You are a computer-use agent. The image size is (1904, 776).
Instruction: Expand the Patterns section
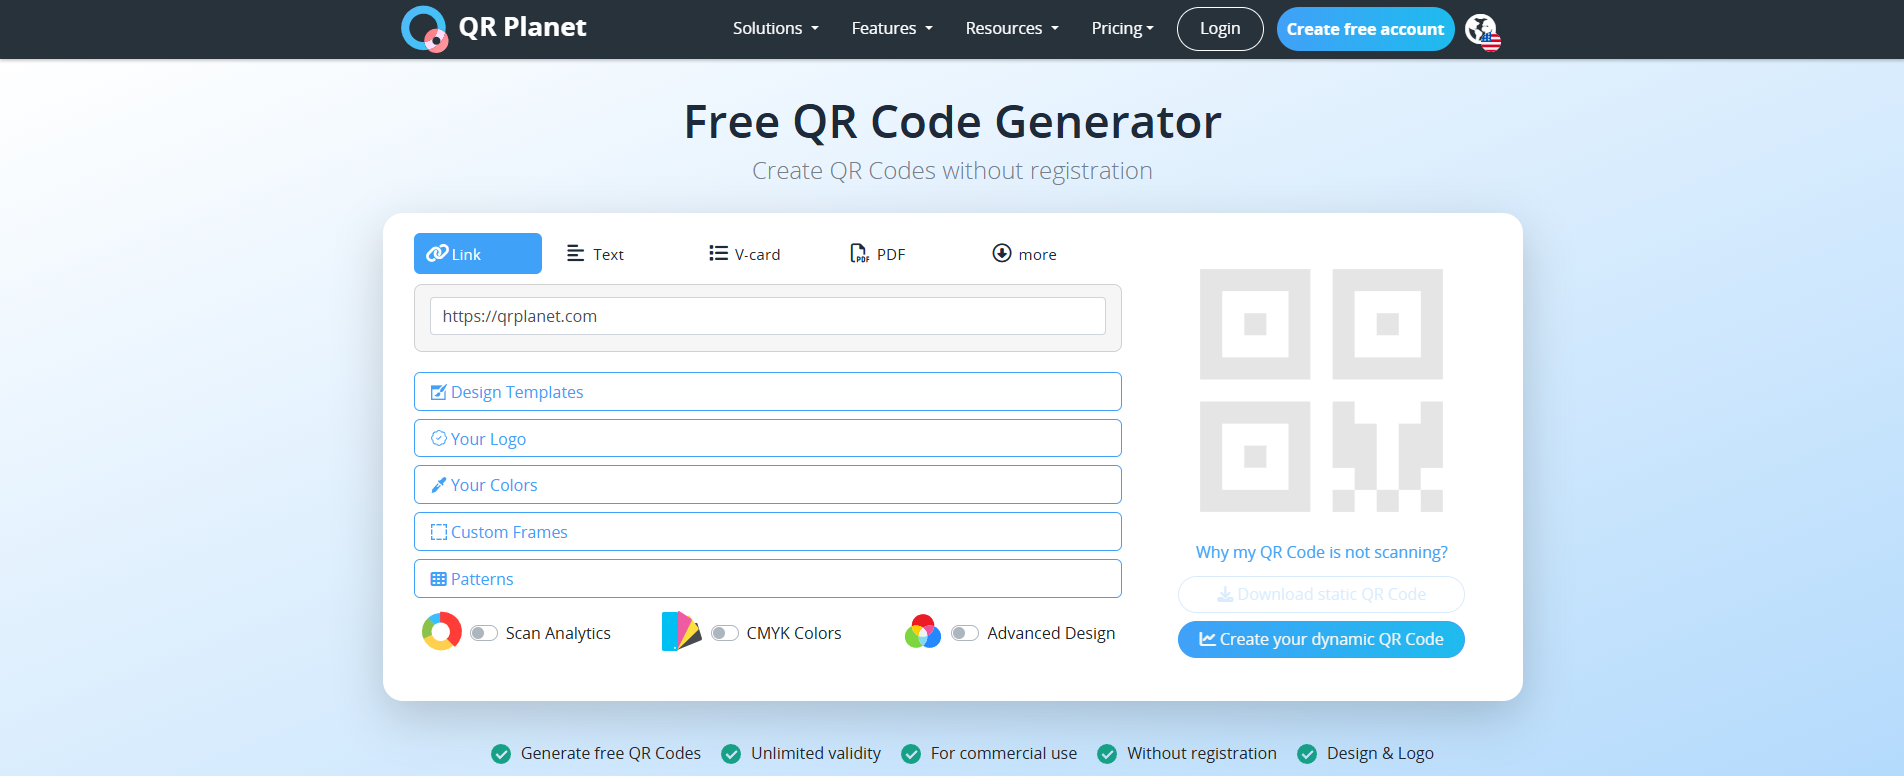(768, 579)
